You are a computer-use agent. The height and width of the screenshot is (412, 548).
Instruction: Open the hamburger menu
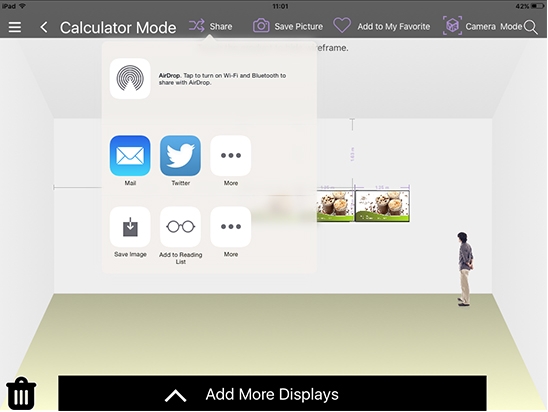click(15, 27)
